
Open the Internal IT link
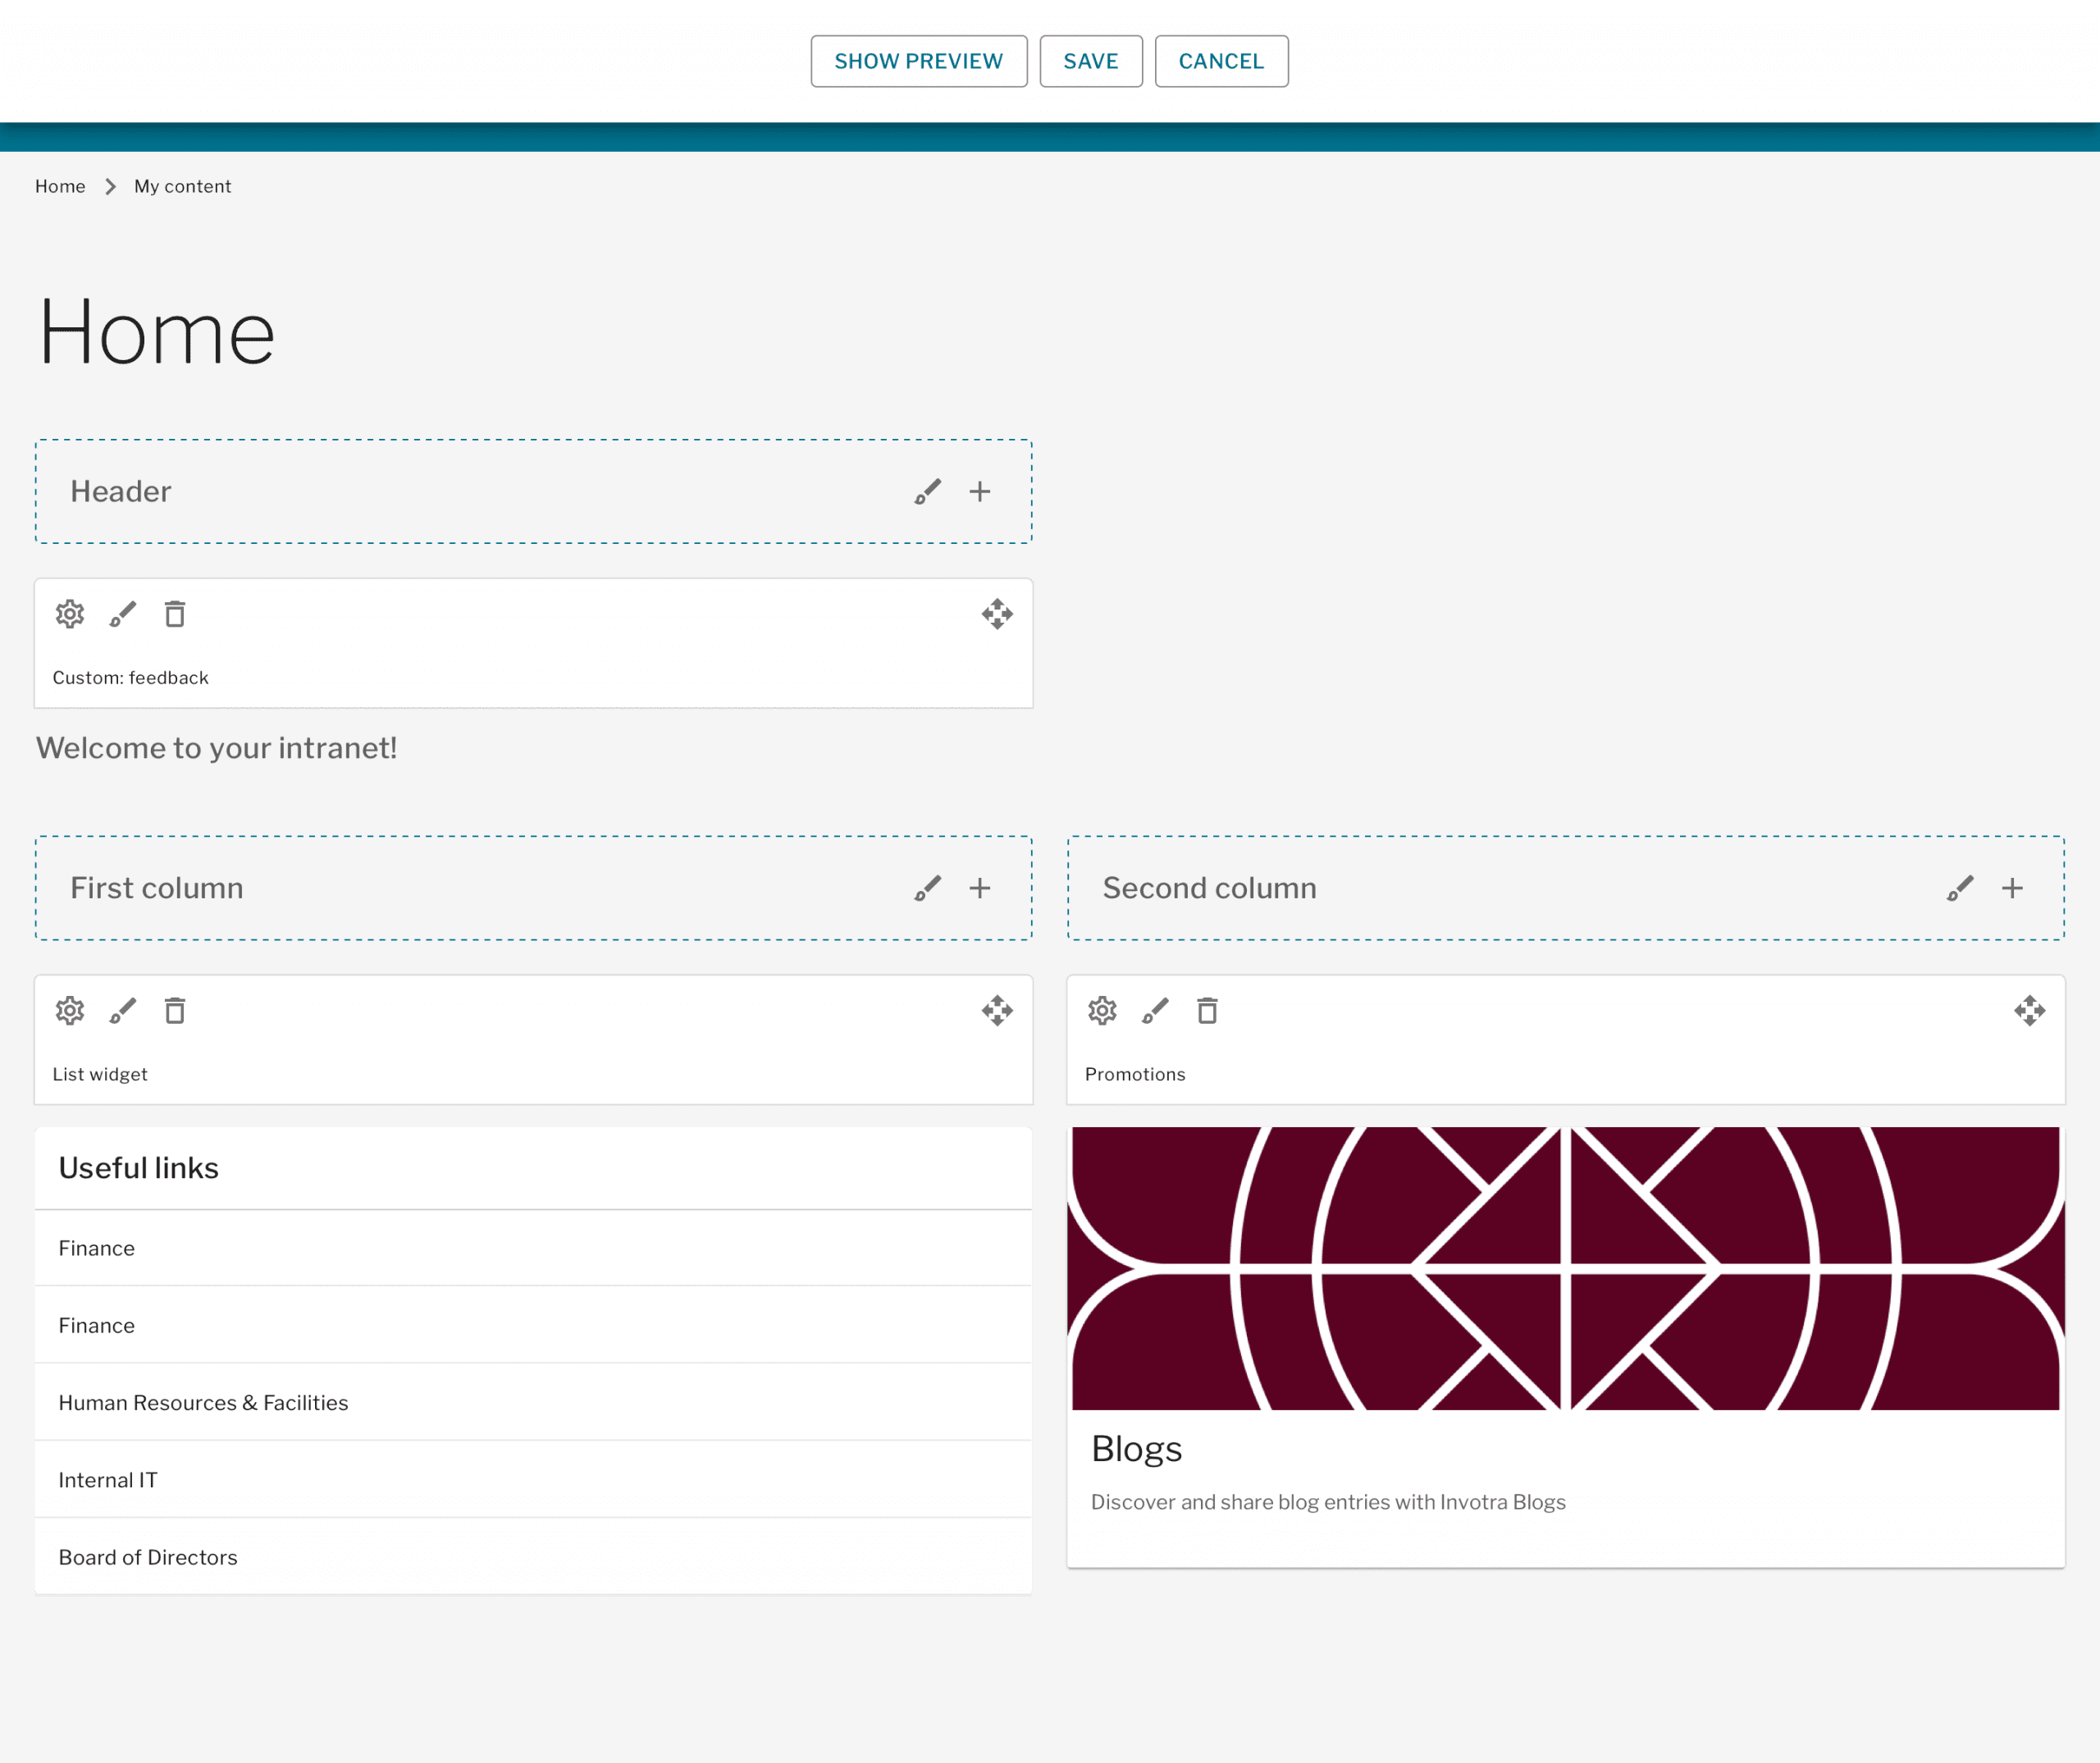[x=108, y=1480]
